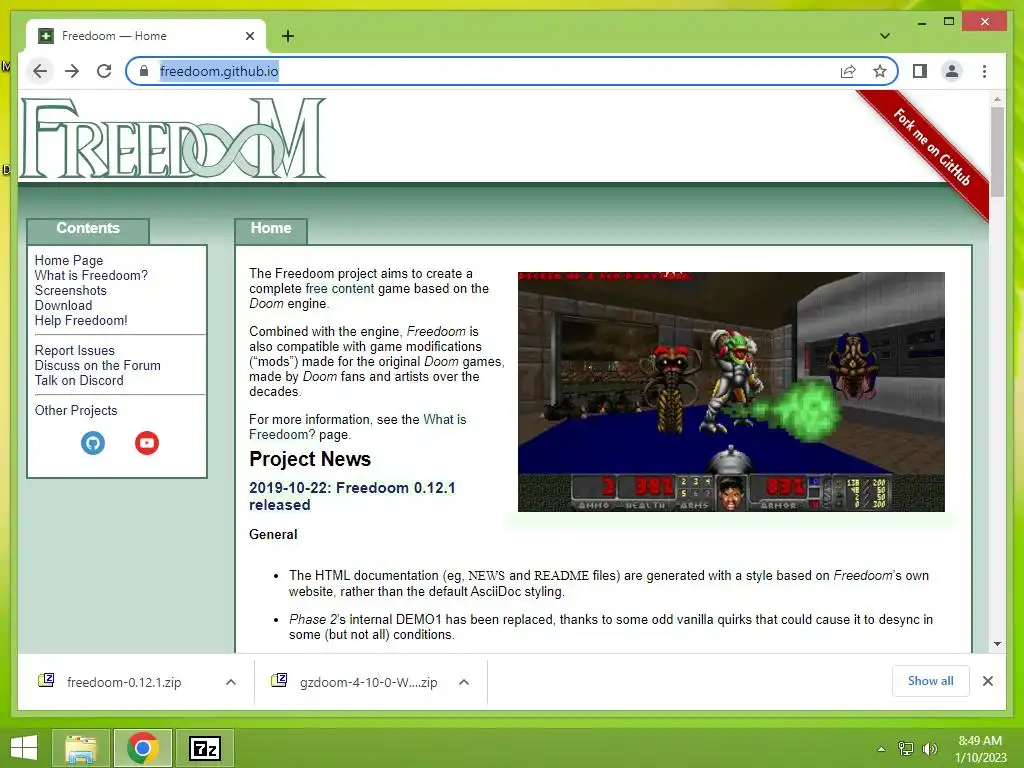This screenshot has width=1024, height=768.
Task: Open the tab search chevron
Action: [x=884, y=36]
